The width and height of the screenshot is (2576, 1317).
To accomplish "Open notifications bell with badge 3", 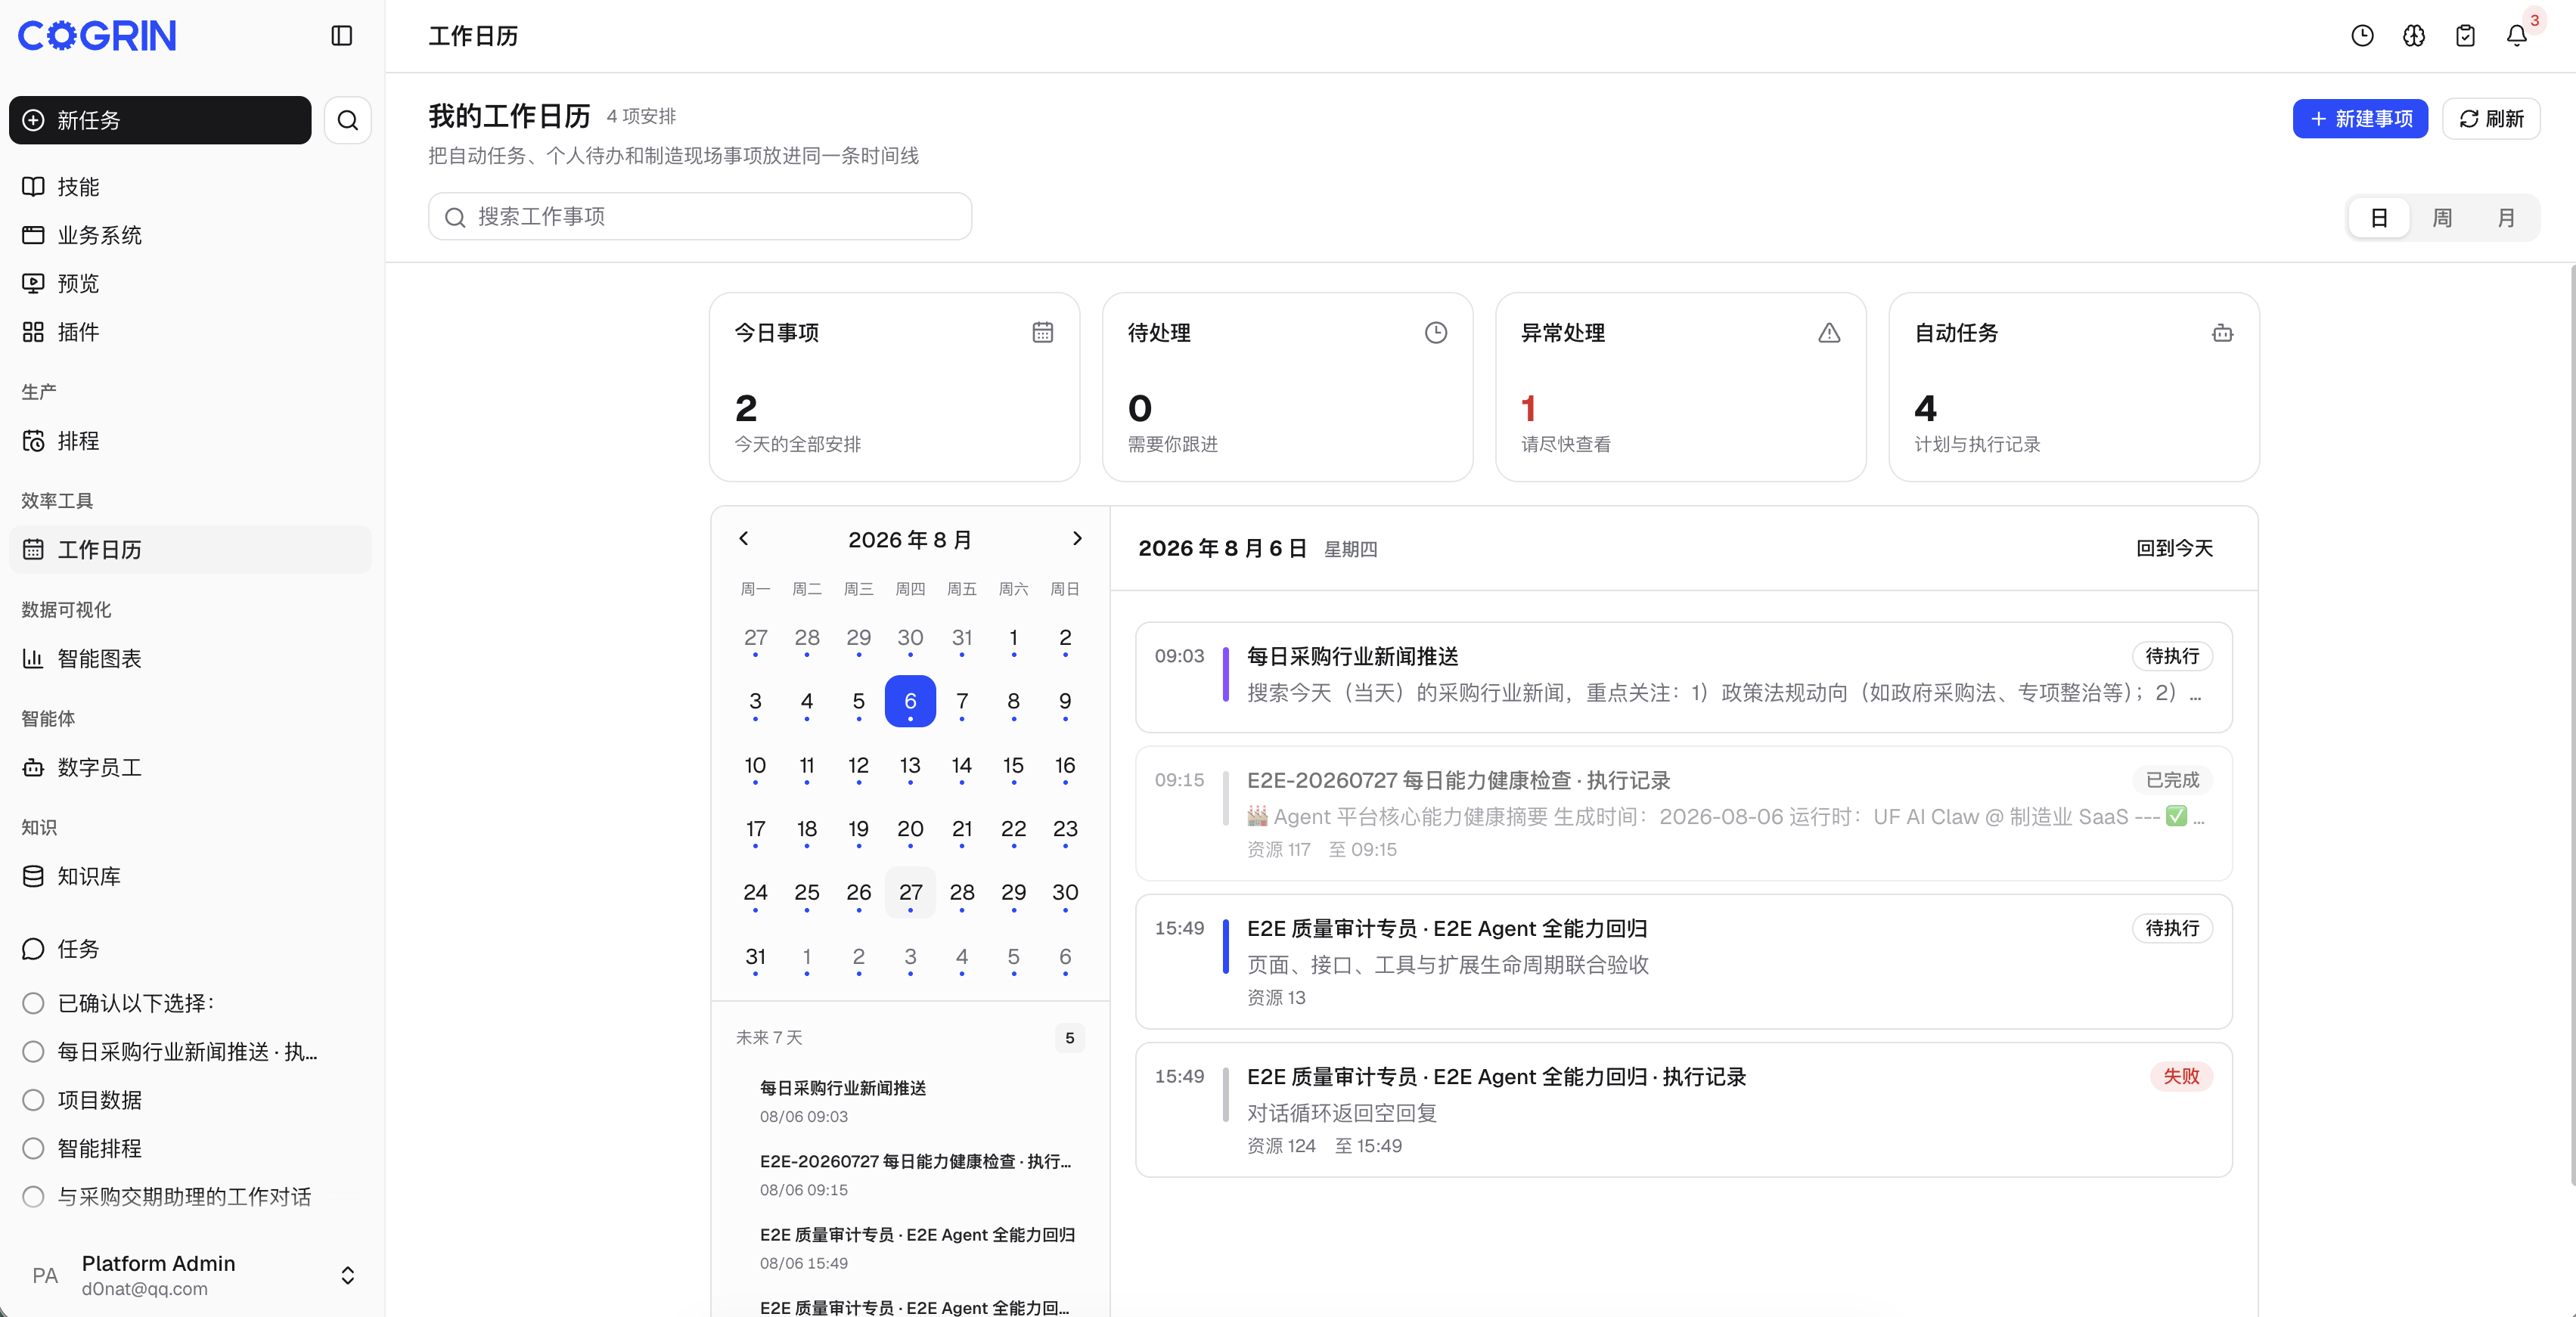I will [2517, 36].
